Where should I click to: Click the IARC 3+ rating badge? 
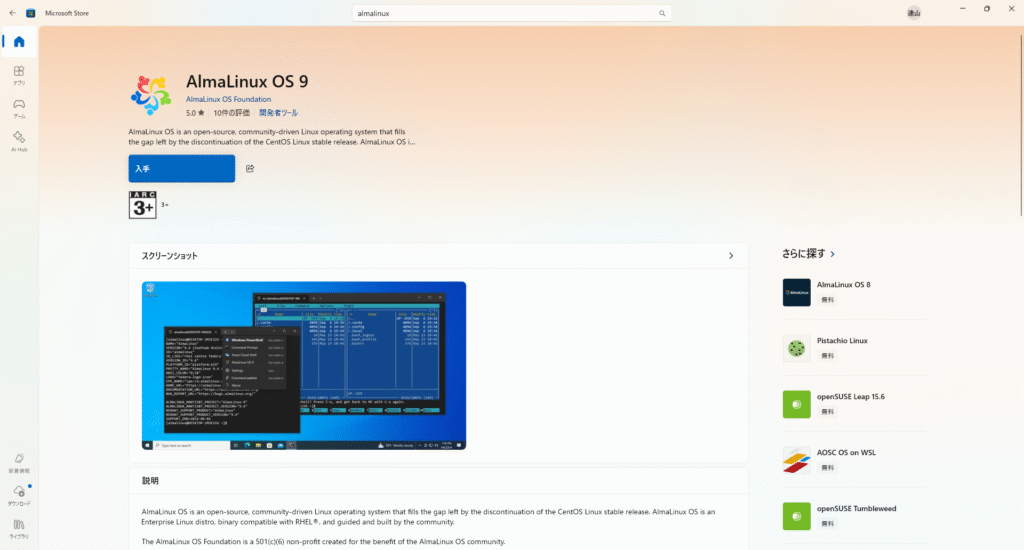coord(142,204)
